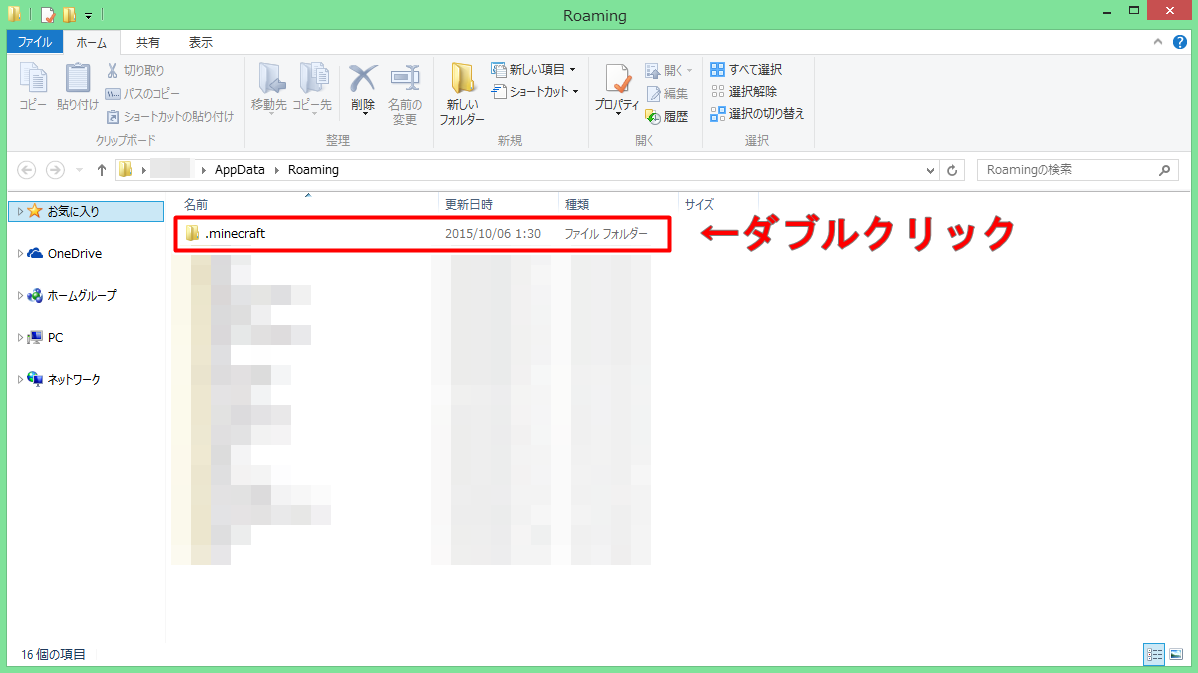
Task: Click Invert selection (選択の切り替え)
Action: click(x=757, y=114)
